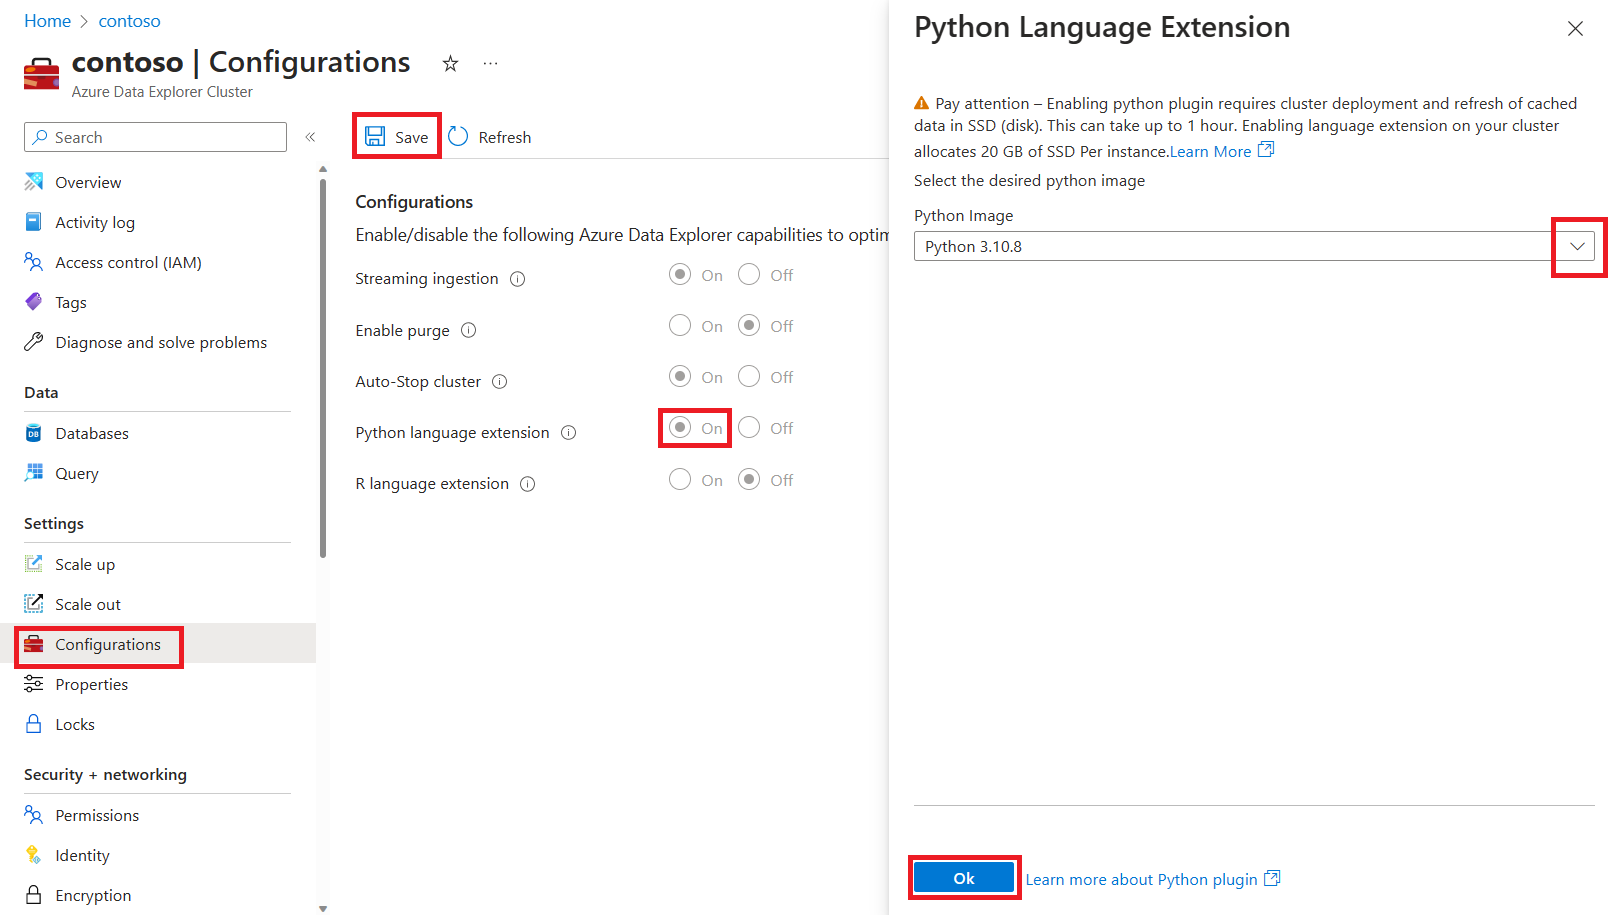This screenshot has height=915, width=1620.
Task: Go to the Home breadcrumb
Action: tap(47, 21)
